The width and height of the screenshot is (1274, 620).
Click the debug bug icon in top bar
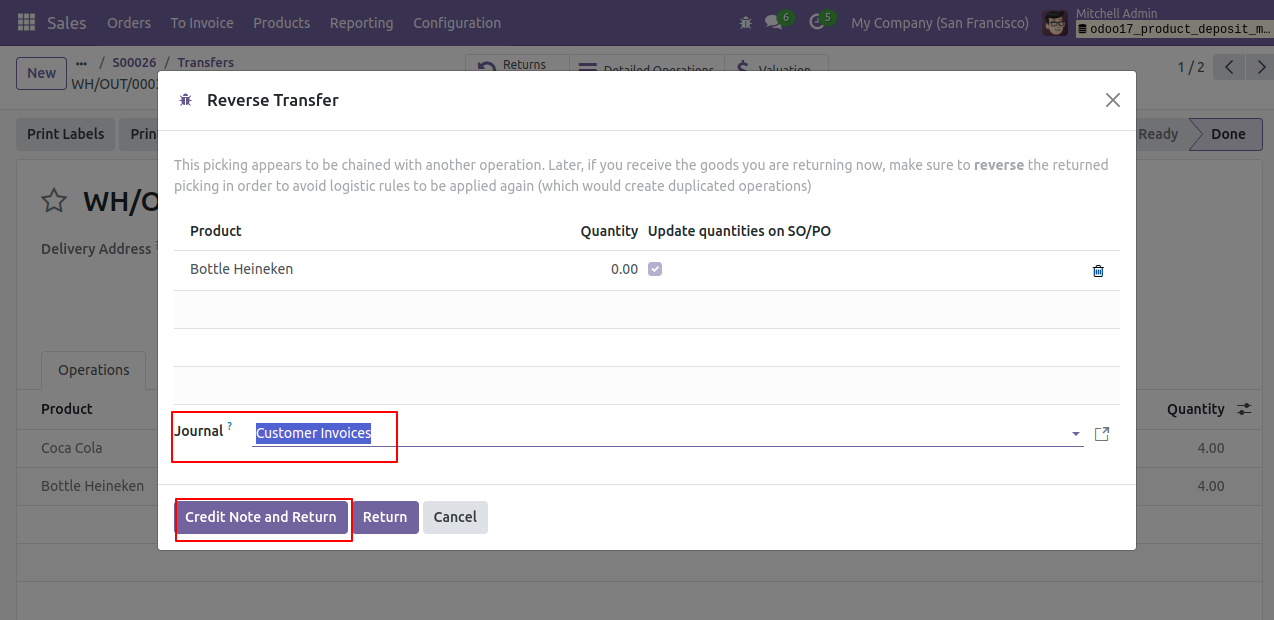[x=745, y=22]
